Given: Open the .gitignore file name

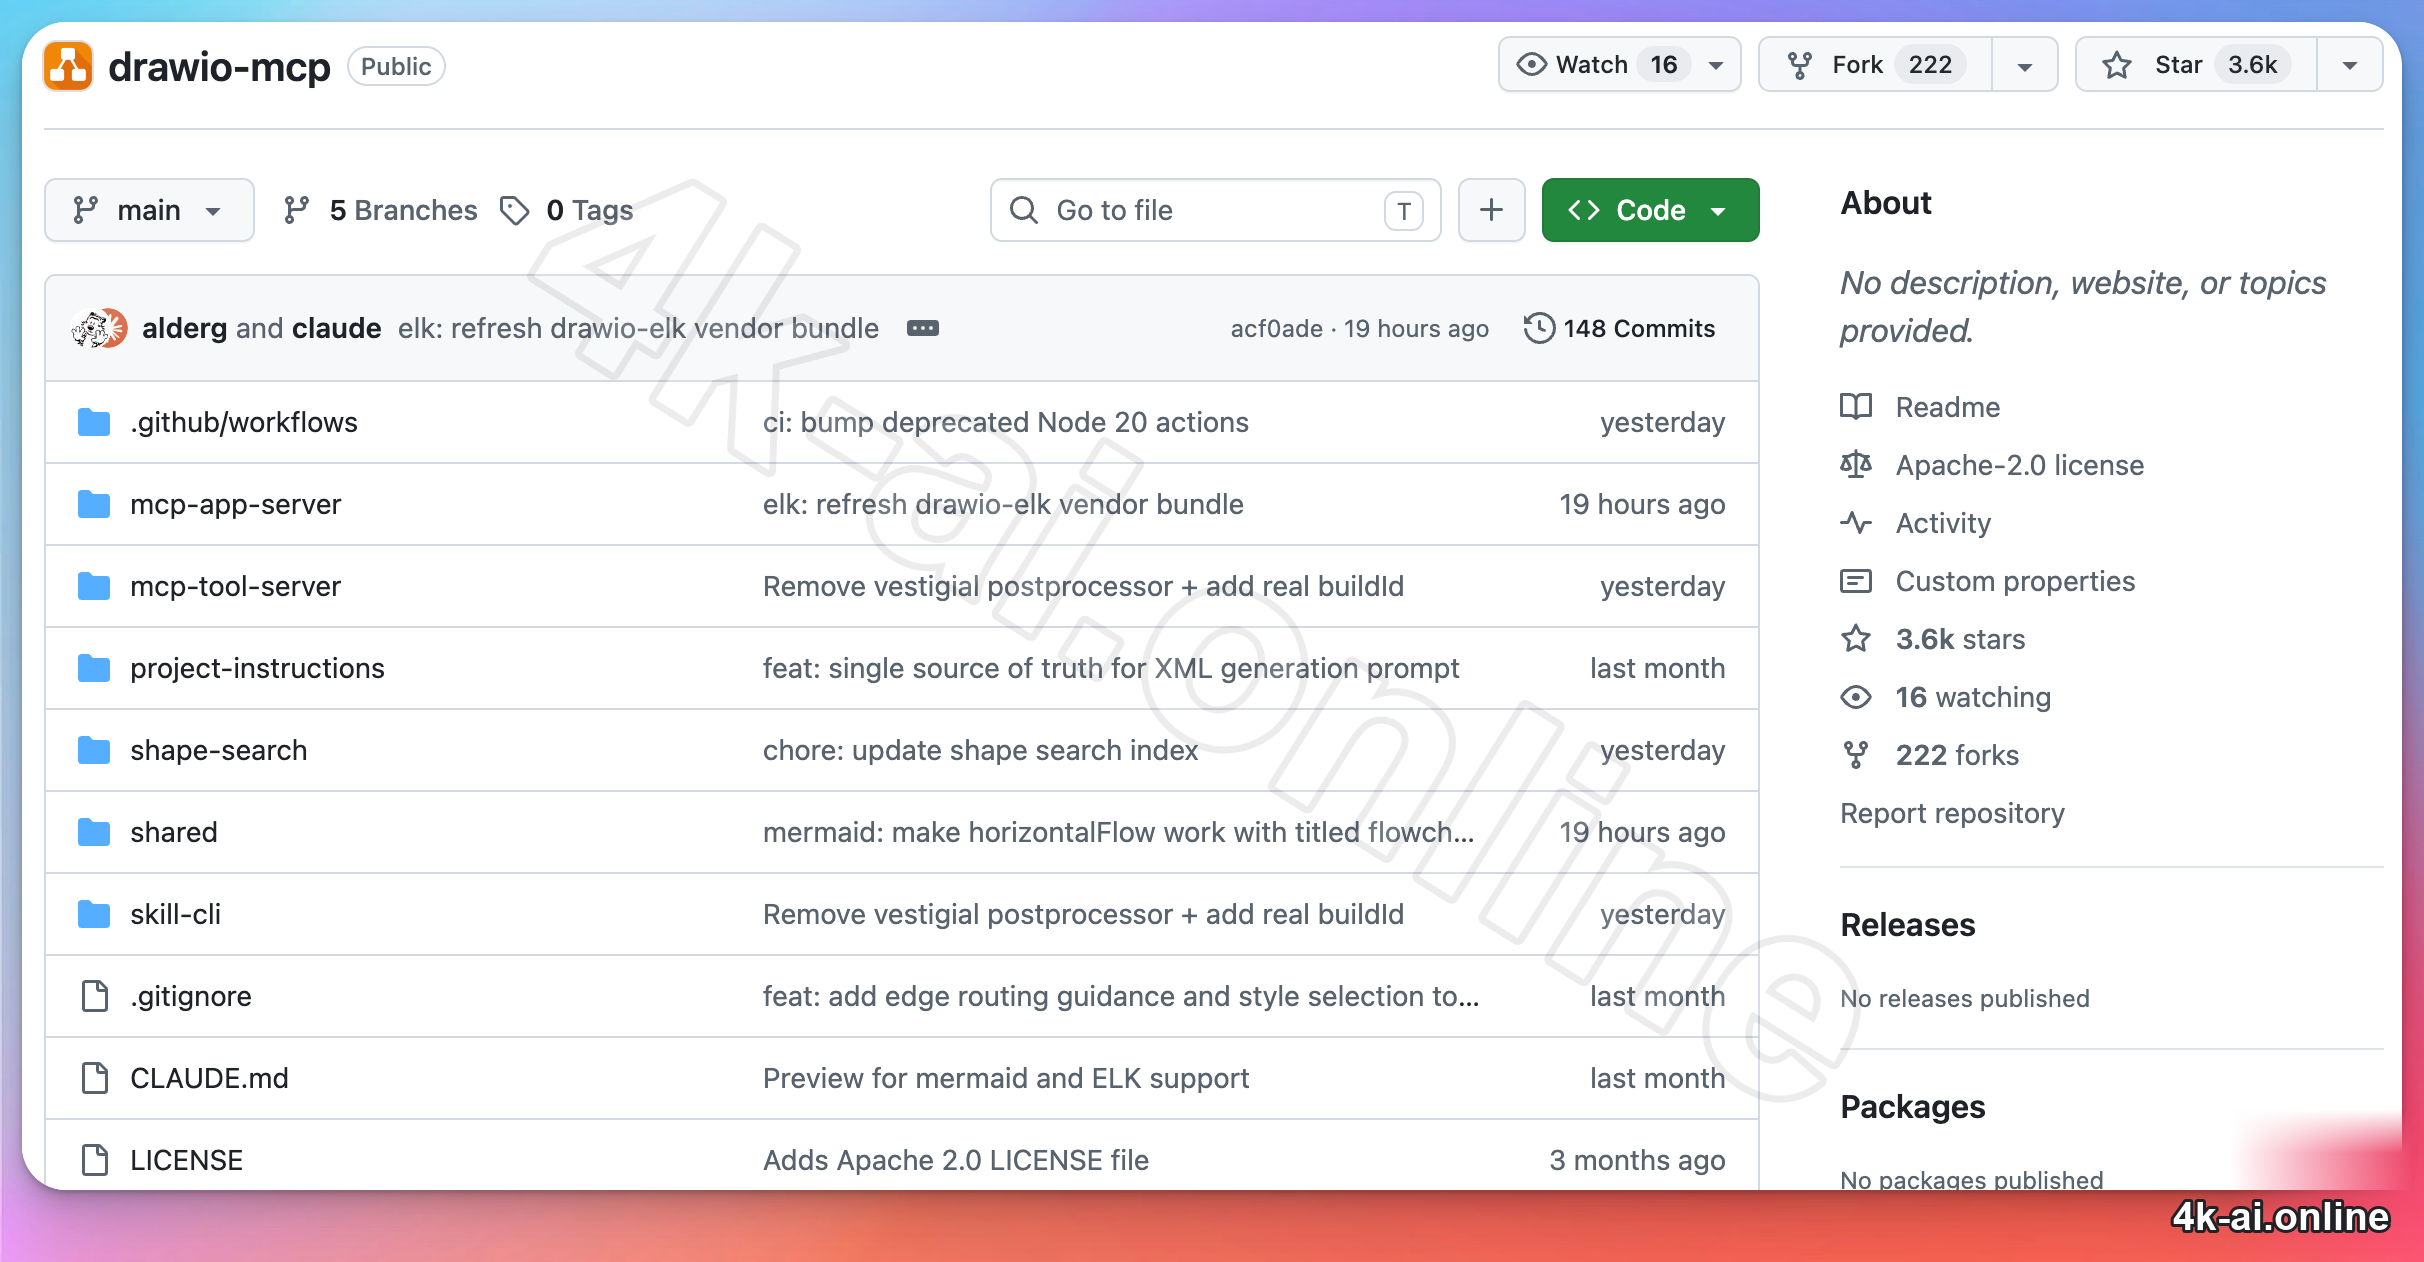Looking at the screenshot, I should click(190, 996).
